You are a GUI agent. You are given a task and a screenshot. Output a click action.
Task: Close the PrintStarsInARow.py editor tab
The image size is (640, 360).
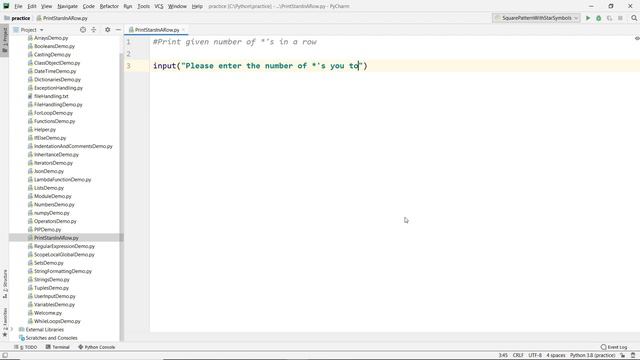183,30
